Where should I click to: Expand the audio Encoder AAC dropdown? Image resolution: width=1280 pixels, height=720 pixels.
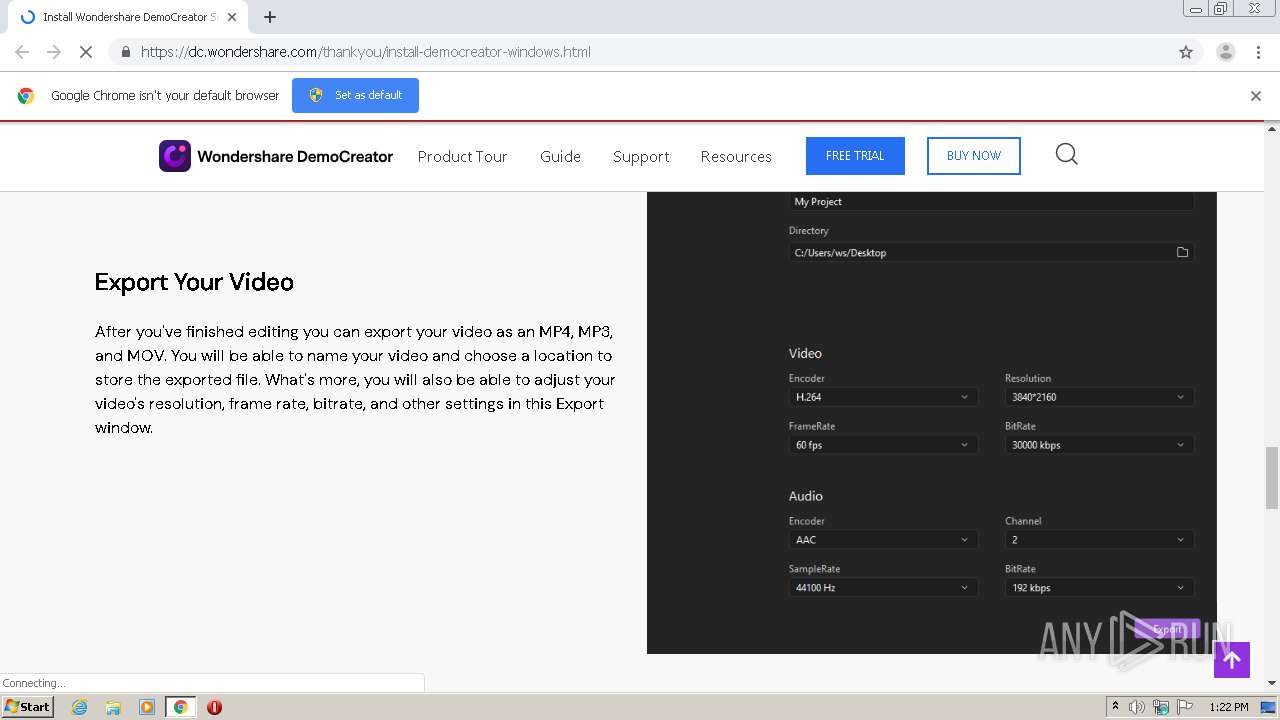[x=883, y=540]
